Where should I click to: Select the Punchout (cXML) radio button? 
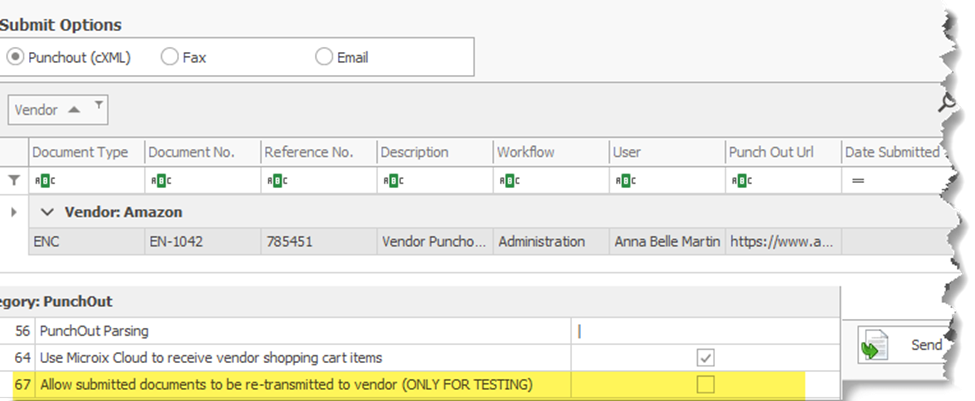click(x=16, y=57)
